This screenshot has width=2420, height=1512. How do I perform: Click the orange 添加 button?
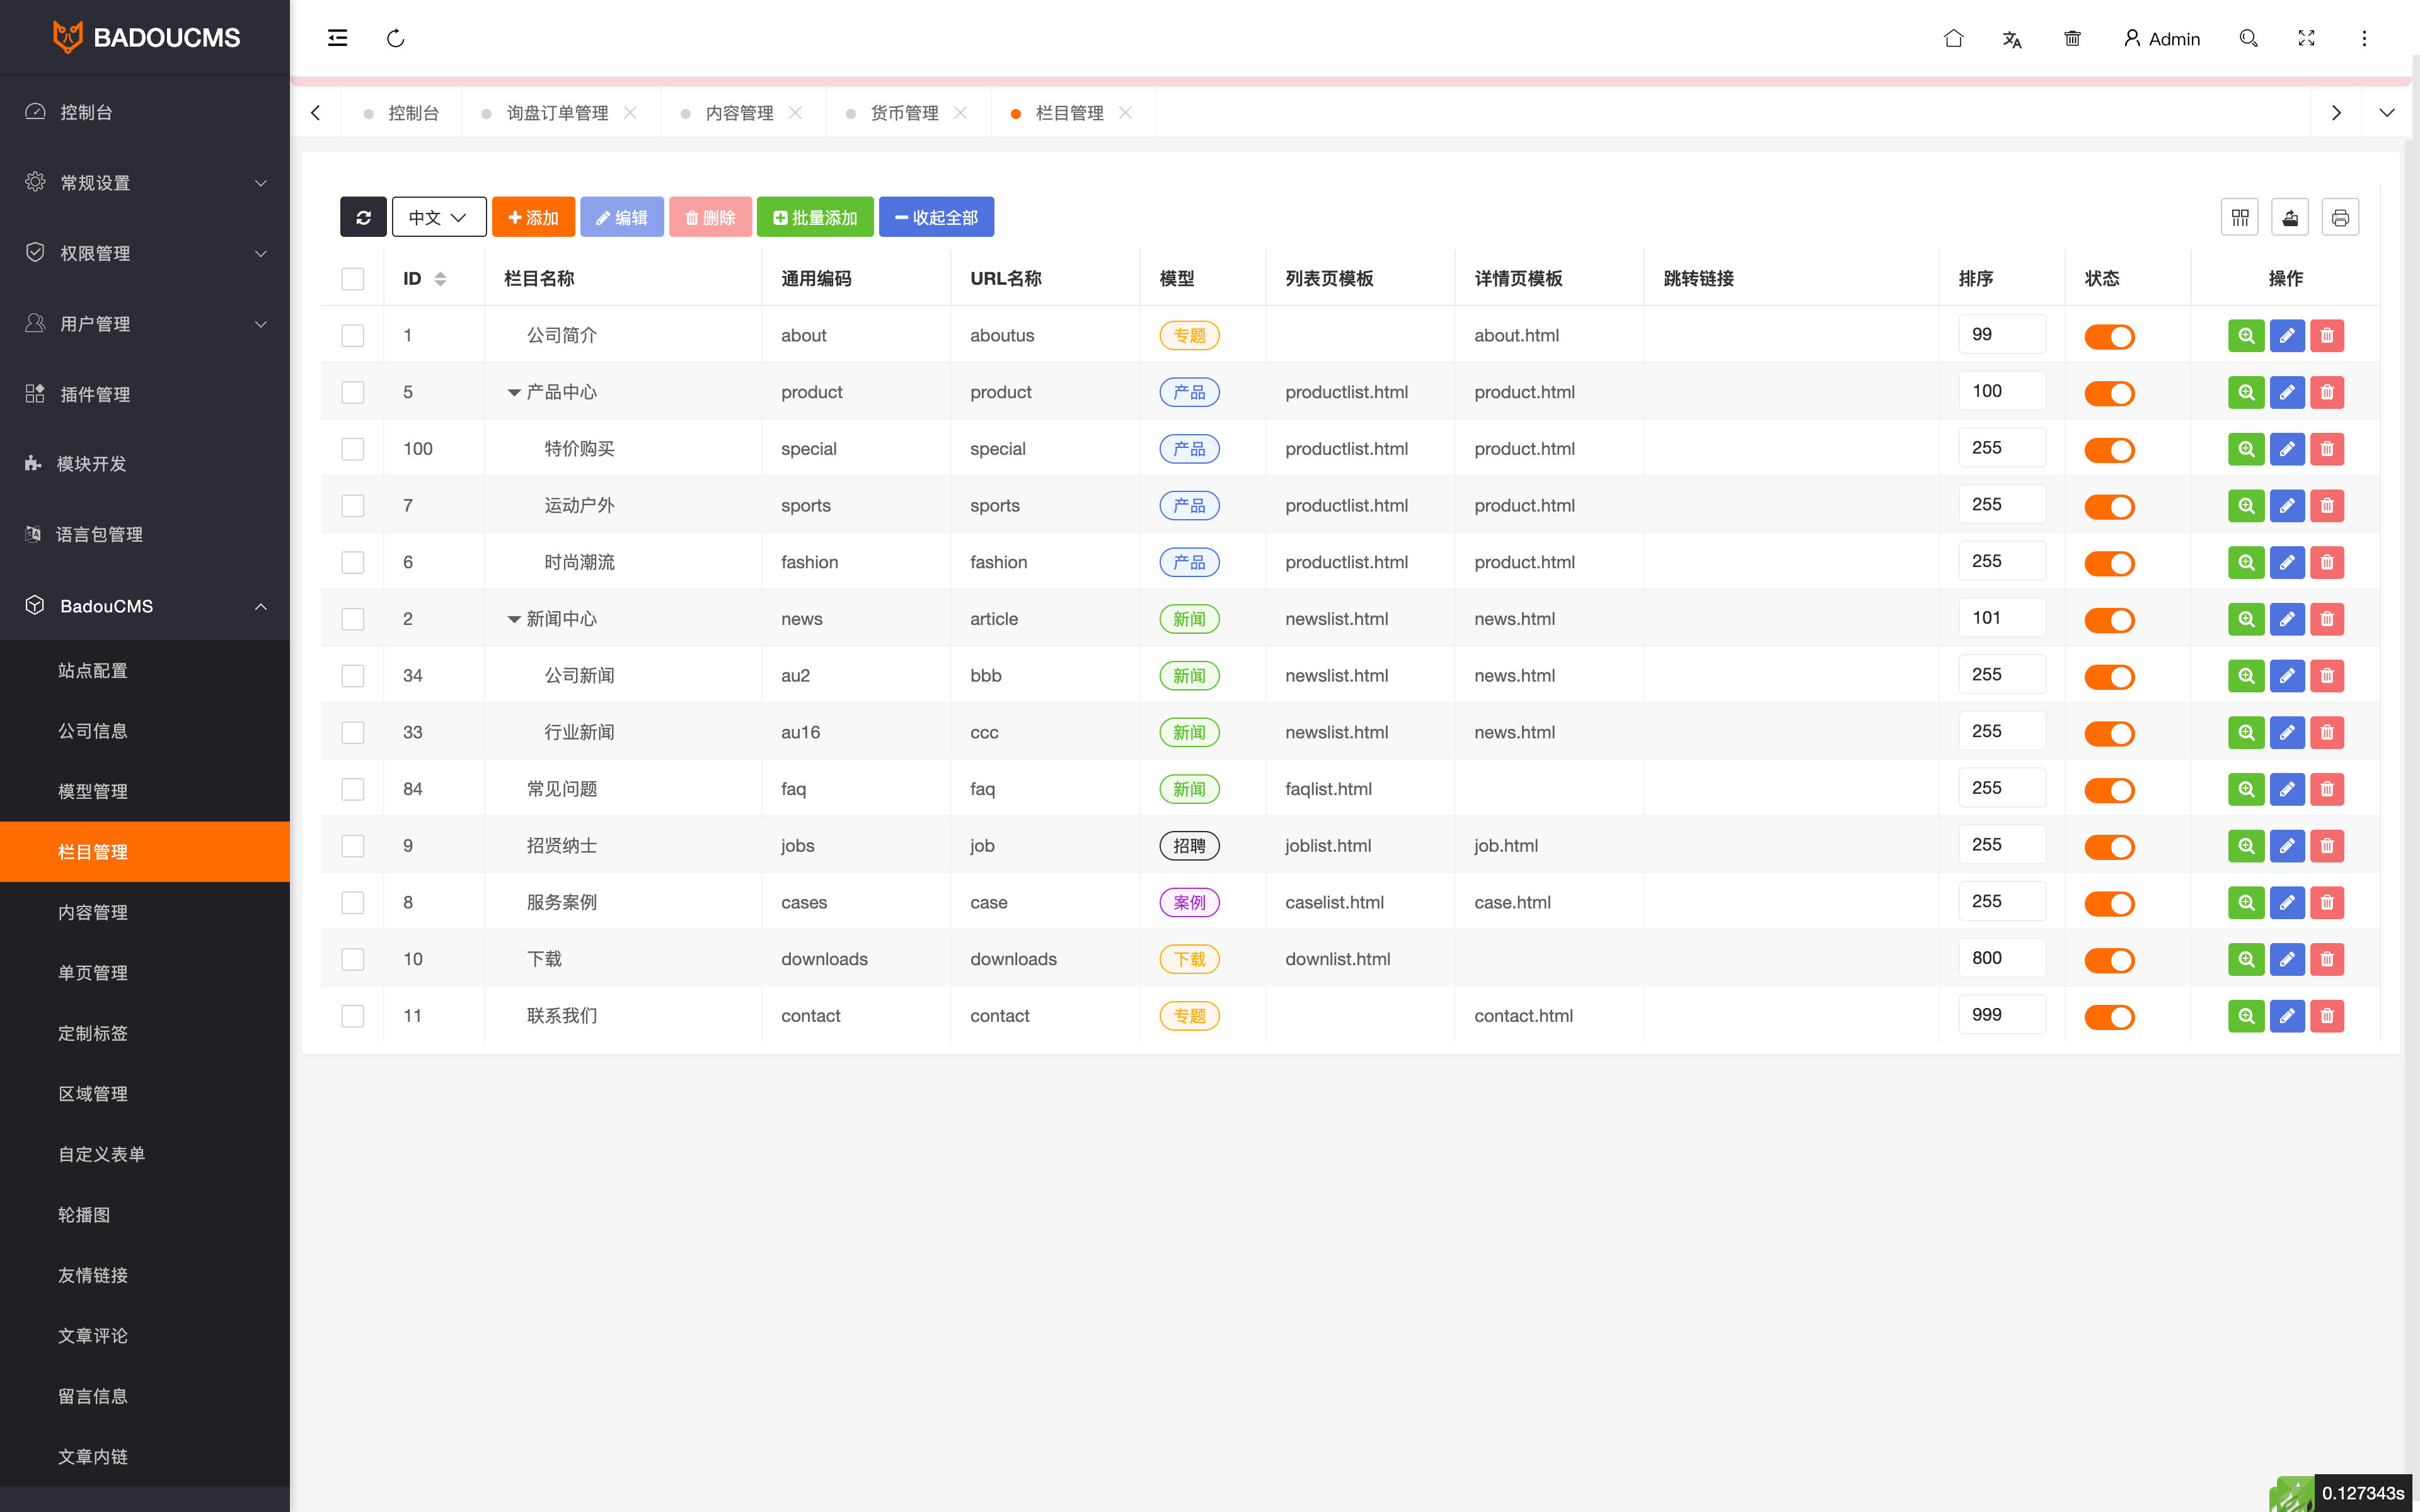pos(533,217)
